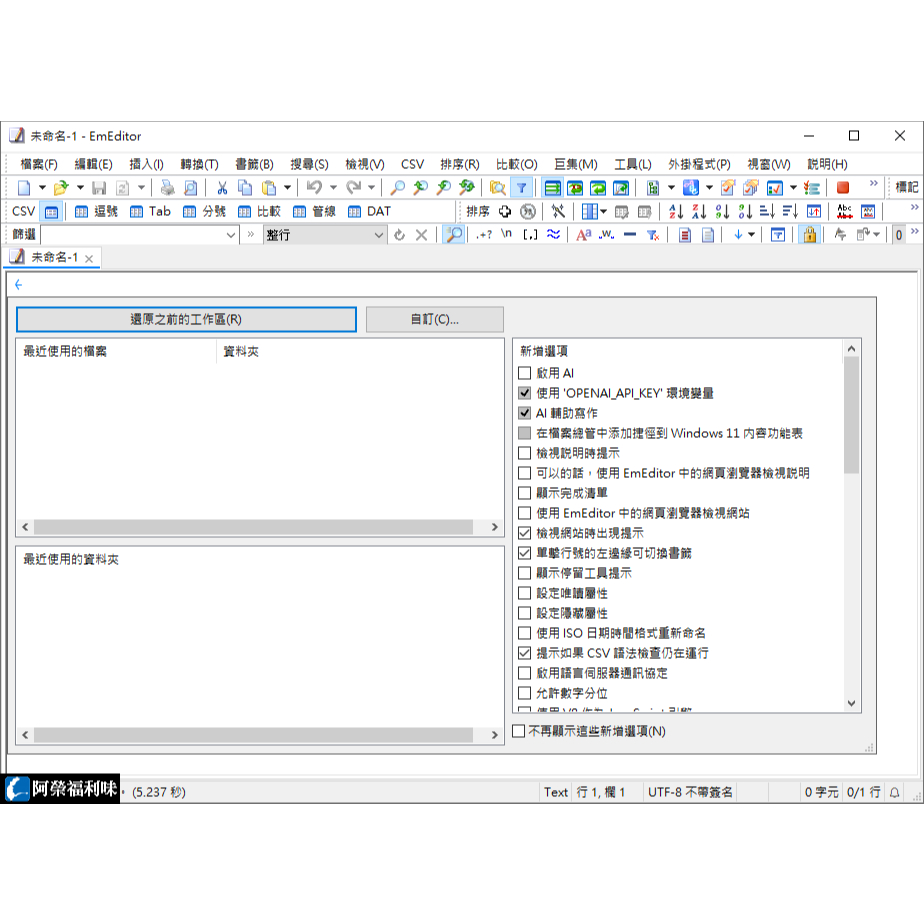This screenshot has height=924, width=924.
Task: Toggle the escape sequence \n filter option
Action: click(506, 235)
